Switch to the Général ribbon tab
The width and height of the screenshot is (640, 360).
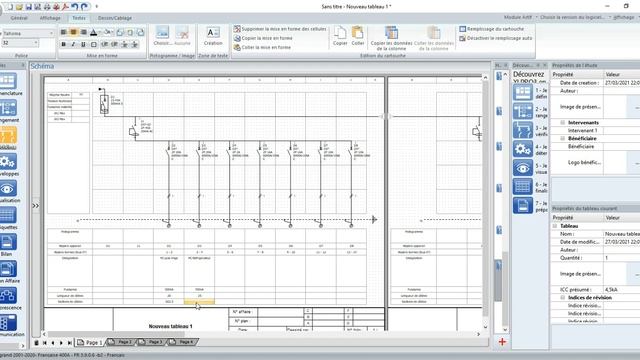(x=19, y=18)
